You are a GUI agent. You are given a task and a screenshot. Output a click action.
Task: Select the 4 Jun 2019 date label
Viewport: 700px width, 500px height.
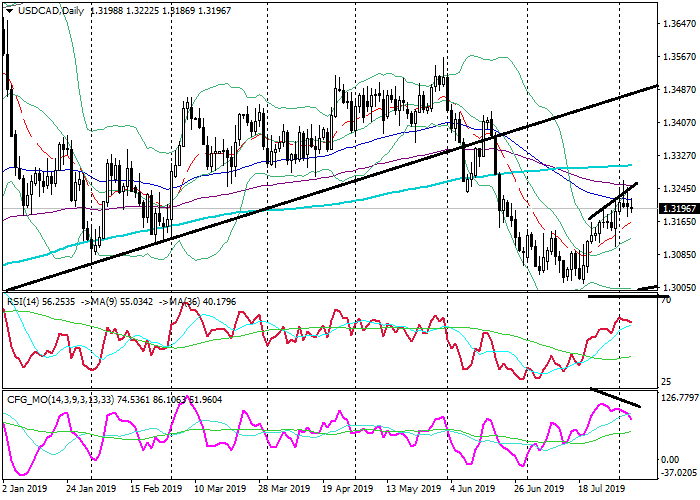pos(472,491)
